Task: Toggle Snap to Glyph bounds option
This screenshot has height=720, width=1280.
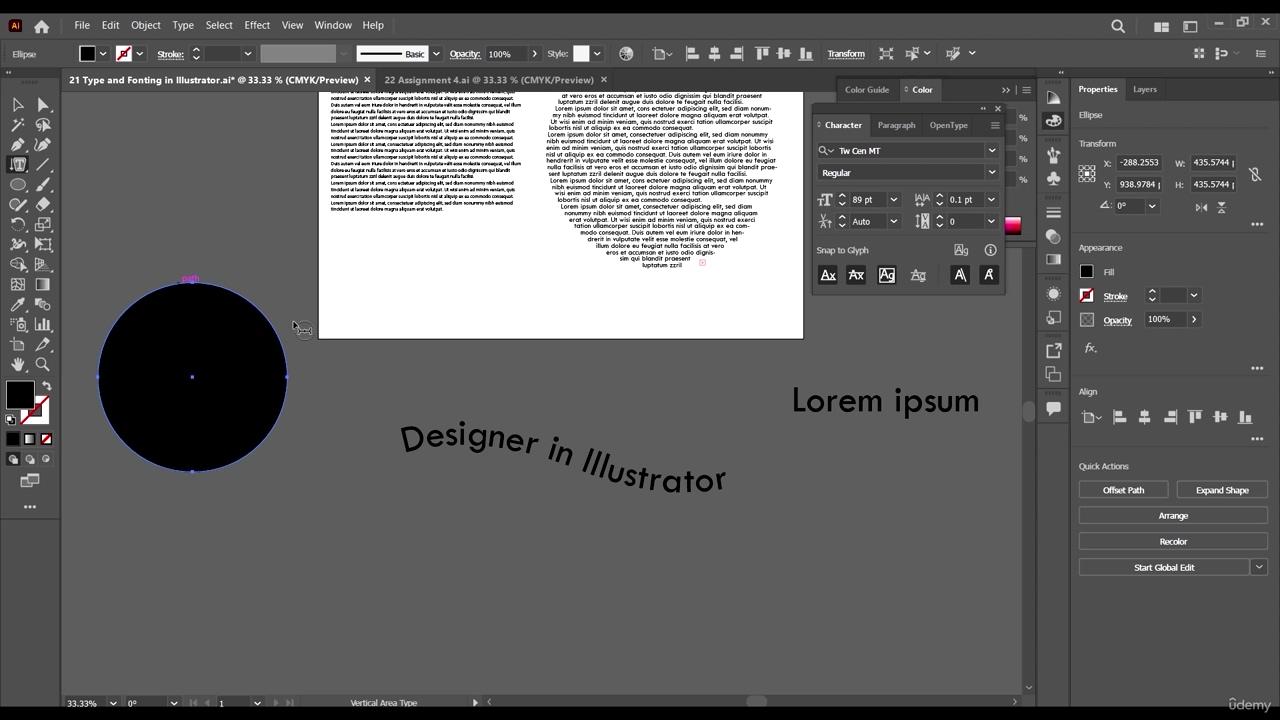Action: point(887,275)
